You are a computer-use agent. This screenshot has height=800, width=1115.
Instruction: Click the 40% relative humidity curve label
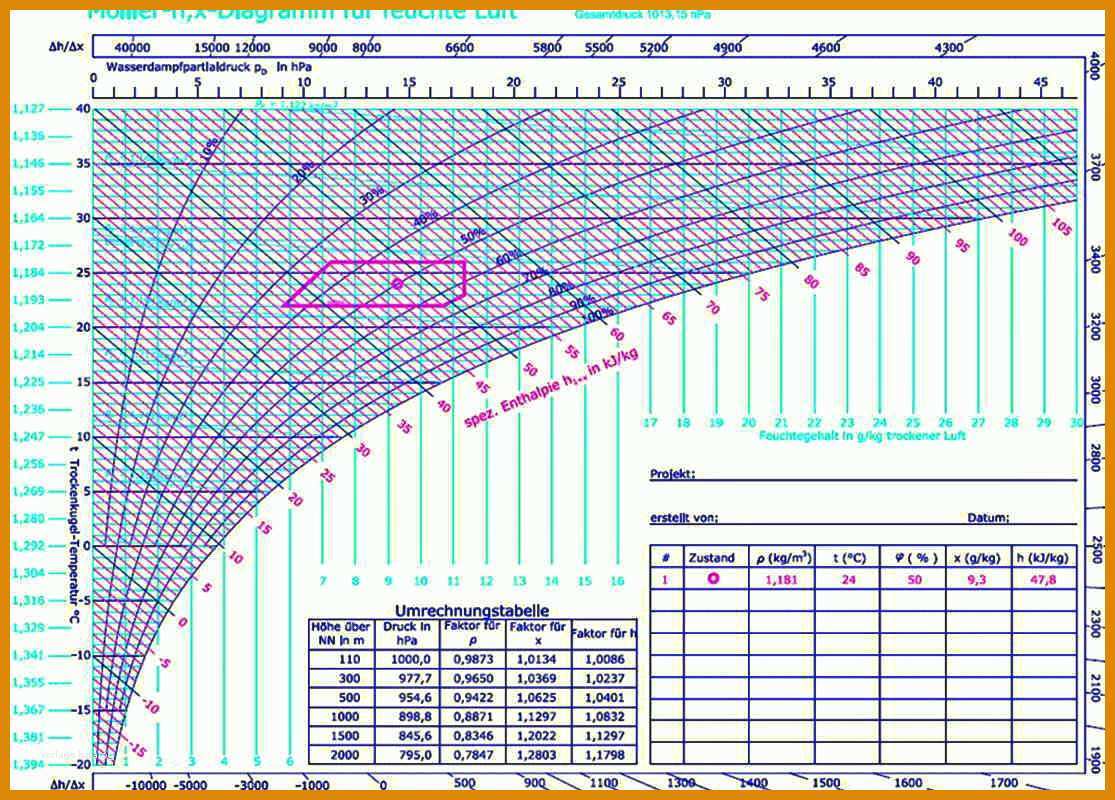click(x=426, y=217)
